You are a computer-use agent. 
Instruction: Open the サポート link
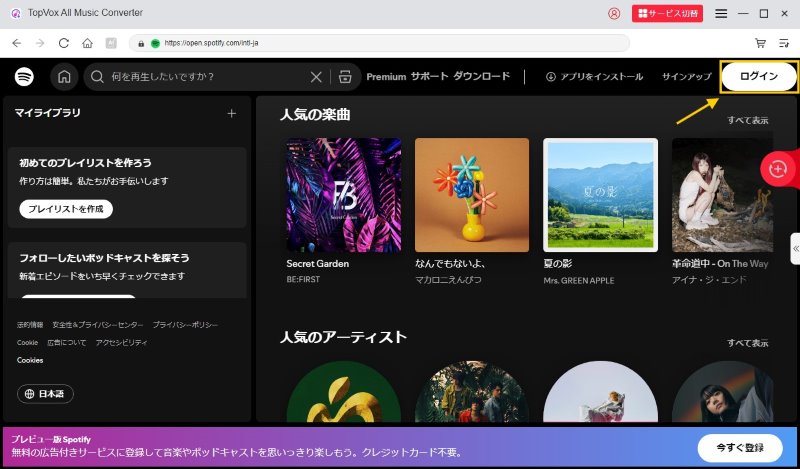coord(430,77)
